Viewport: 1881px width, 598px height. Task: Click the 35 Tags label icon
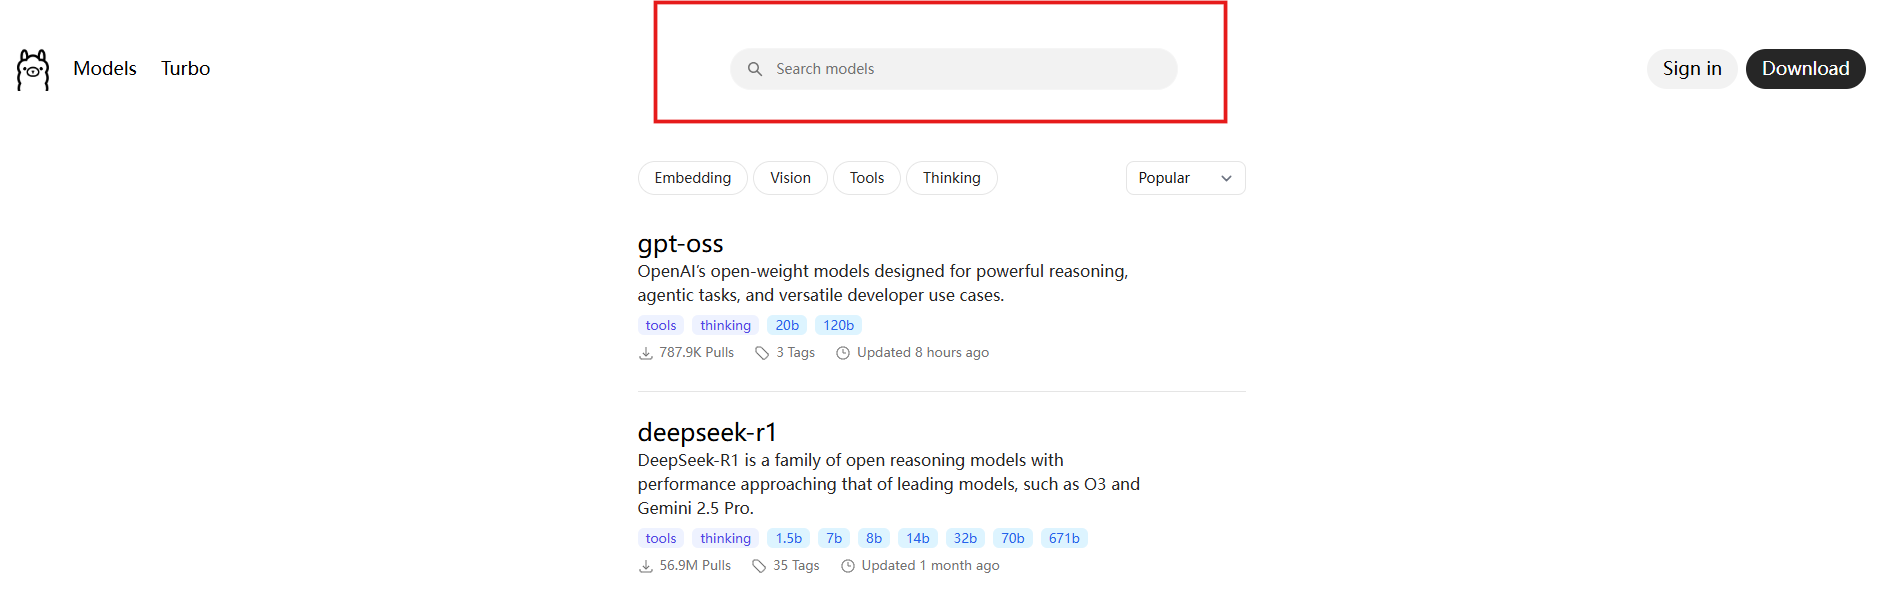tap(759, 566)
